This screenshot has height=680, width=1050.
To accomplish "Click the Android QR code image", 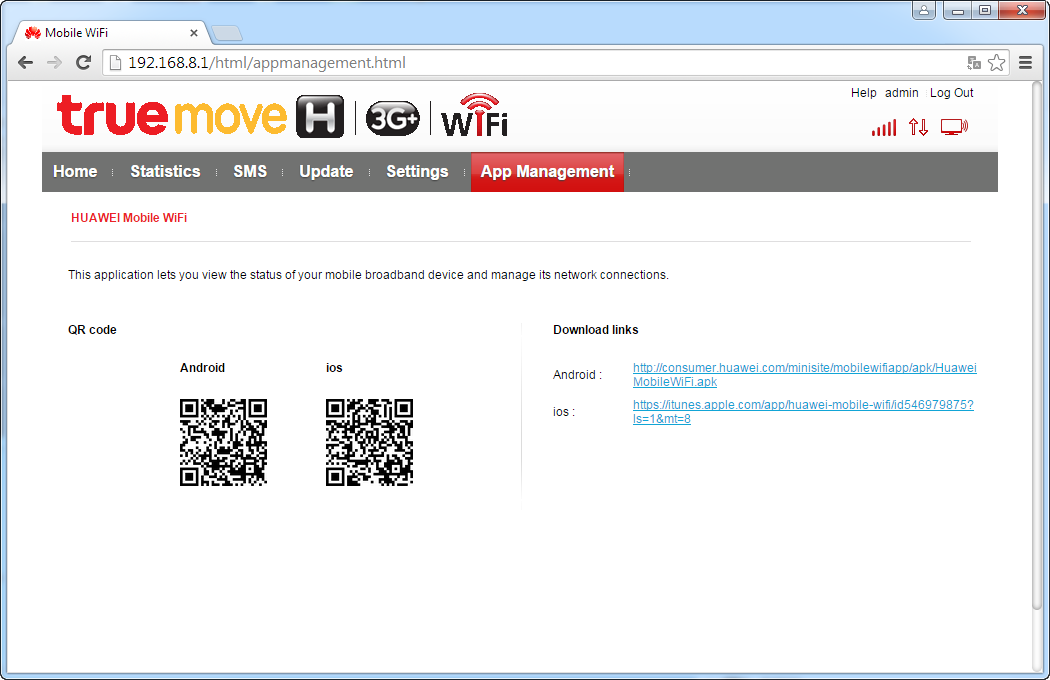I will click(x=224, y=442).
